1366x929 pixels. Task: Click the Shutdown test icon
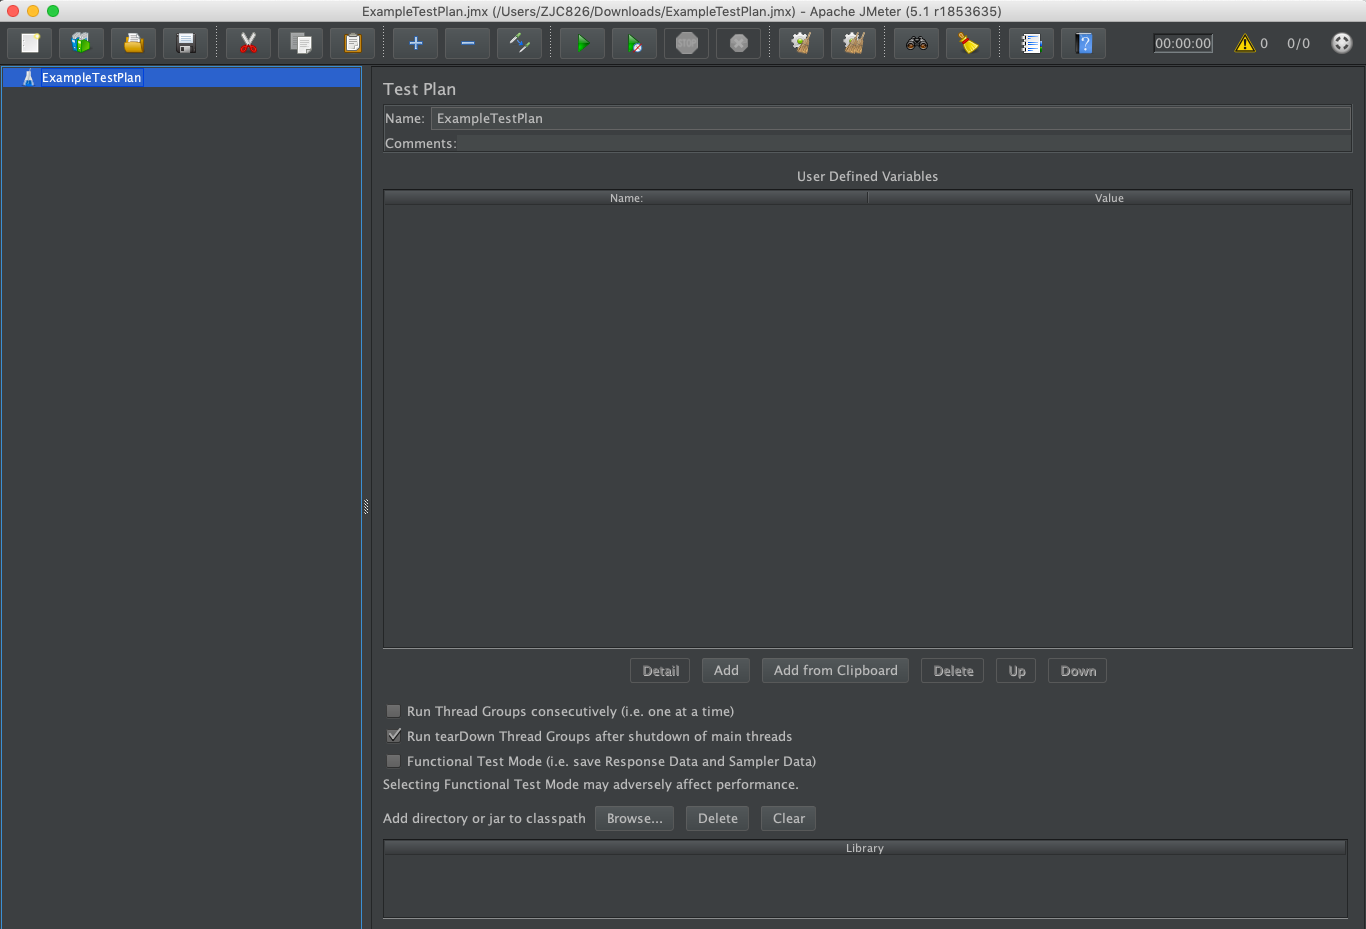point(739,43)
